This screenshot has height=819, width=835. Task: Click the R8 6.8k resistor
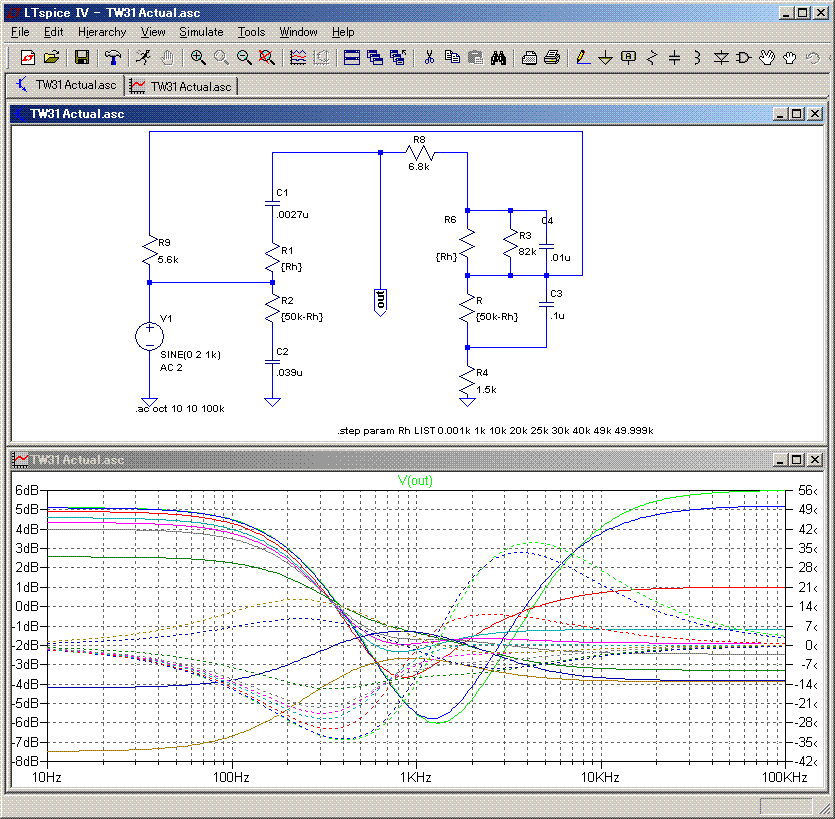[x=420, y=153]
